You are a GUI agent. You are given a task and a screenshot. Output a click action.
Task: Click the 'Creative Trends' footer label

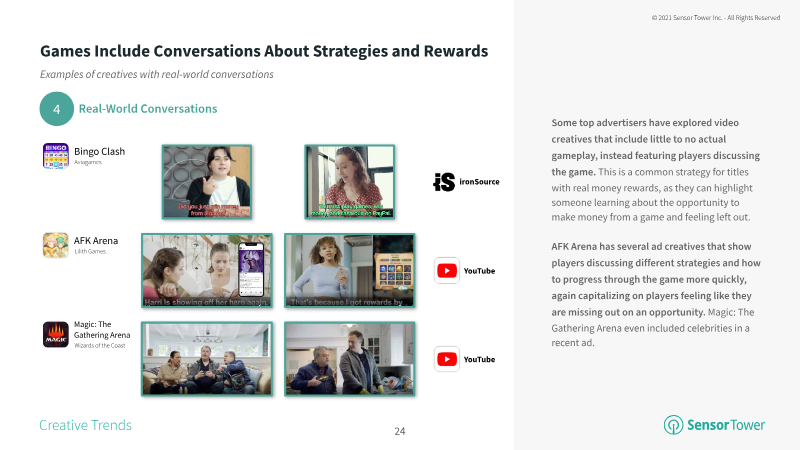pyautogui.click(x=86, y=425)
